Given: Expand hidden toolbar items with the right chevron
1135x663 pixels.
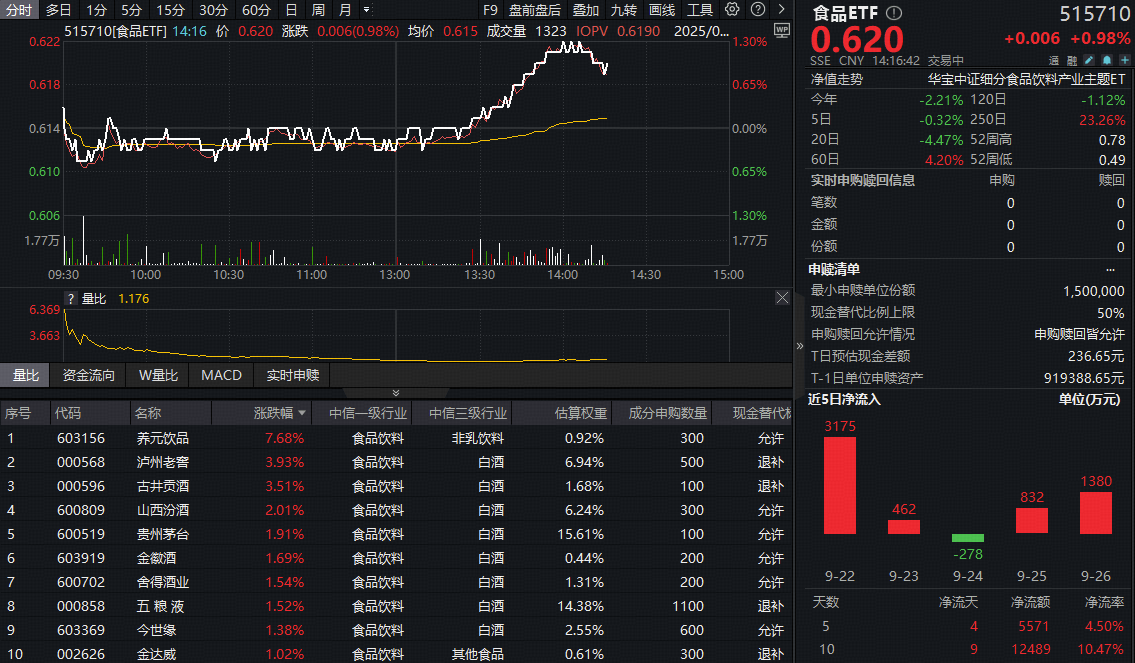Looking at the screenshot, I should (782, 9).
